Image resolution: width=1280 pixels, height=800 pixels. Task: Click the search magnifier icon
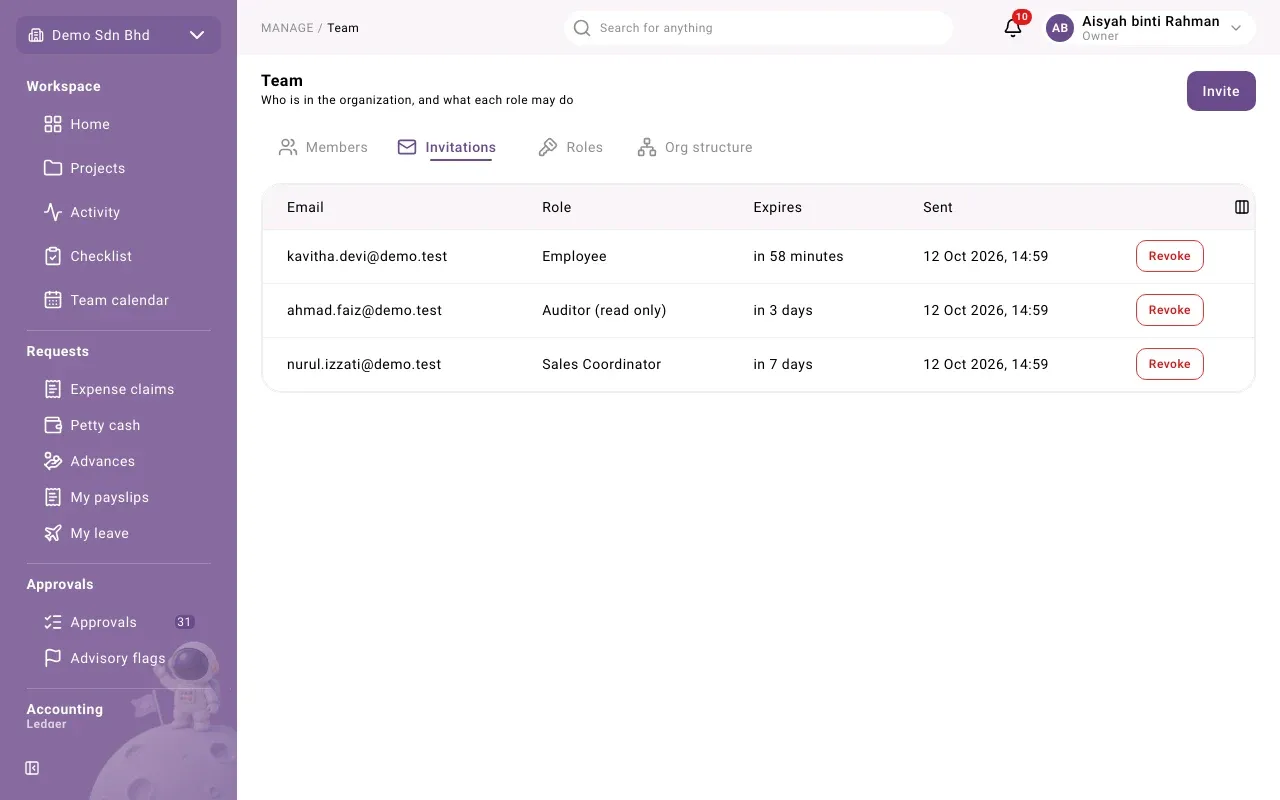[582, 28]
